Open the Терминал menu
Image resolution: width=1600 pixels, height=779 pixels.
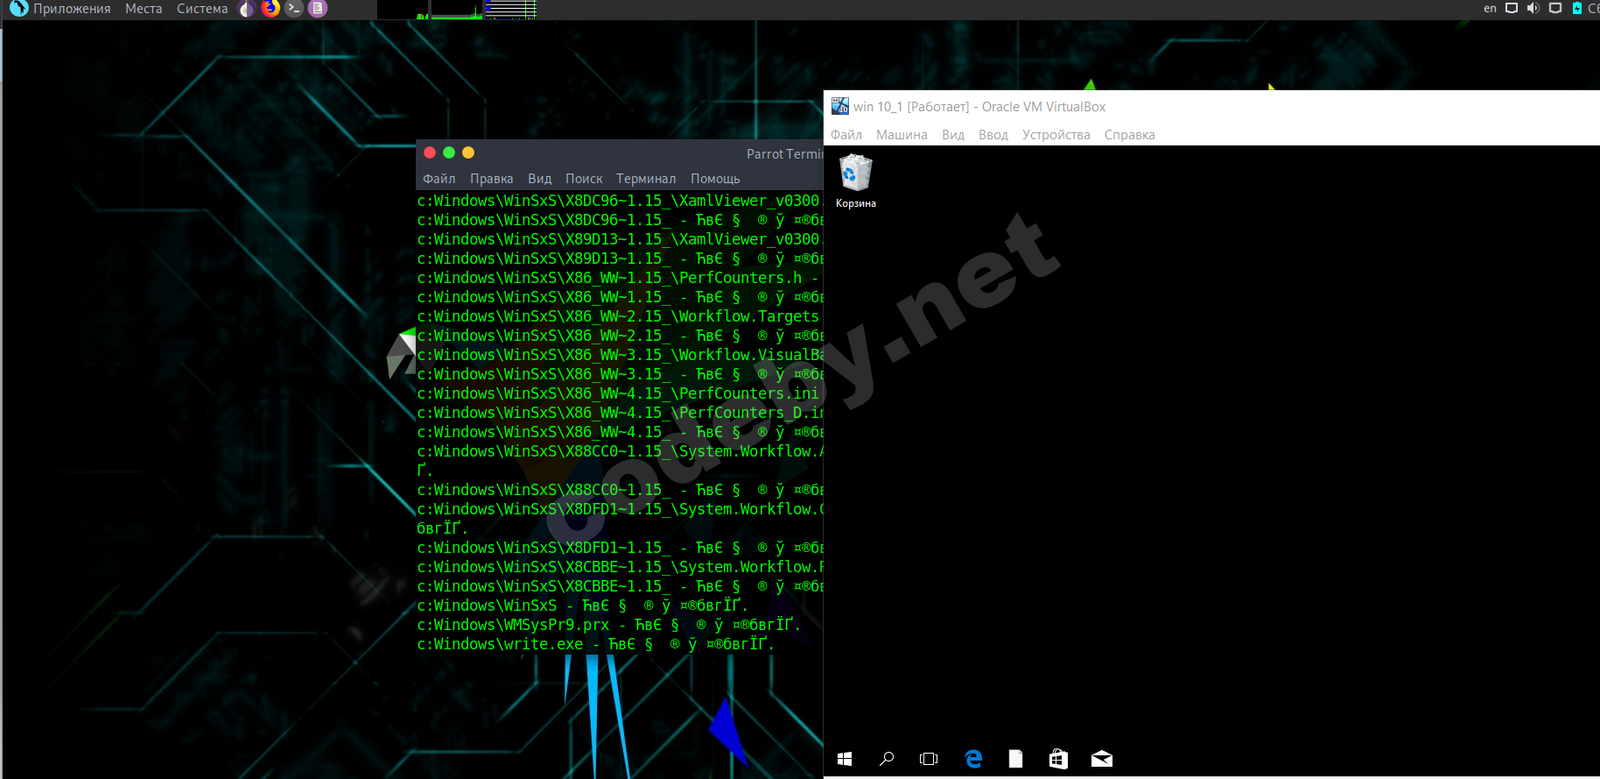pos(646,179)
